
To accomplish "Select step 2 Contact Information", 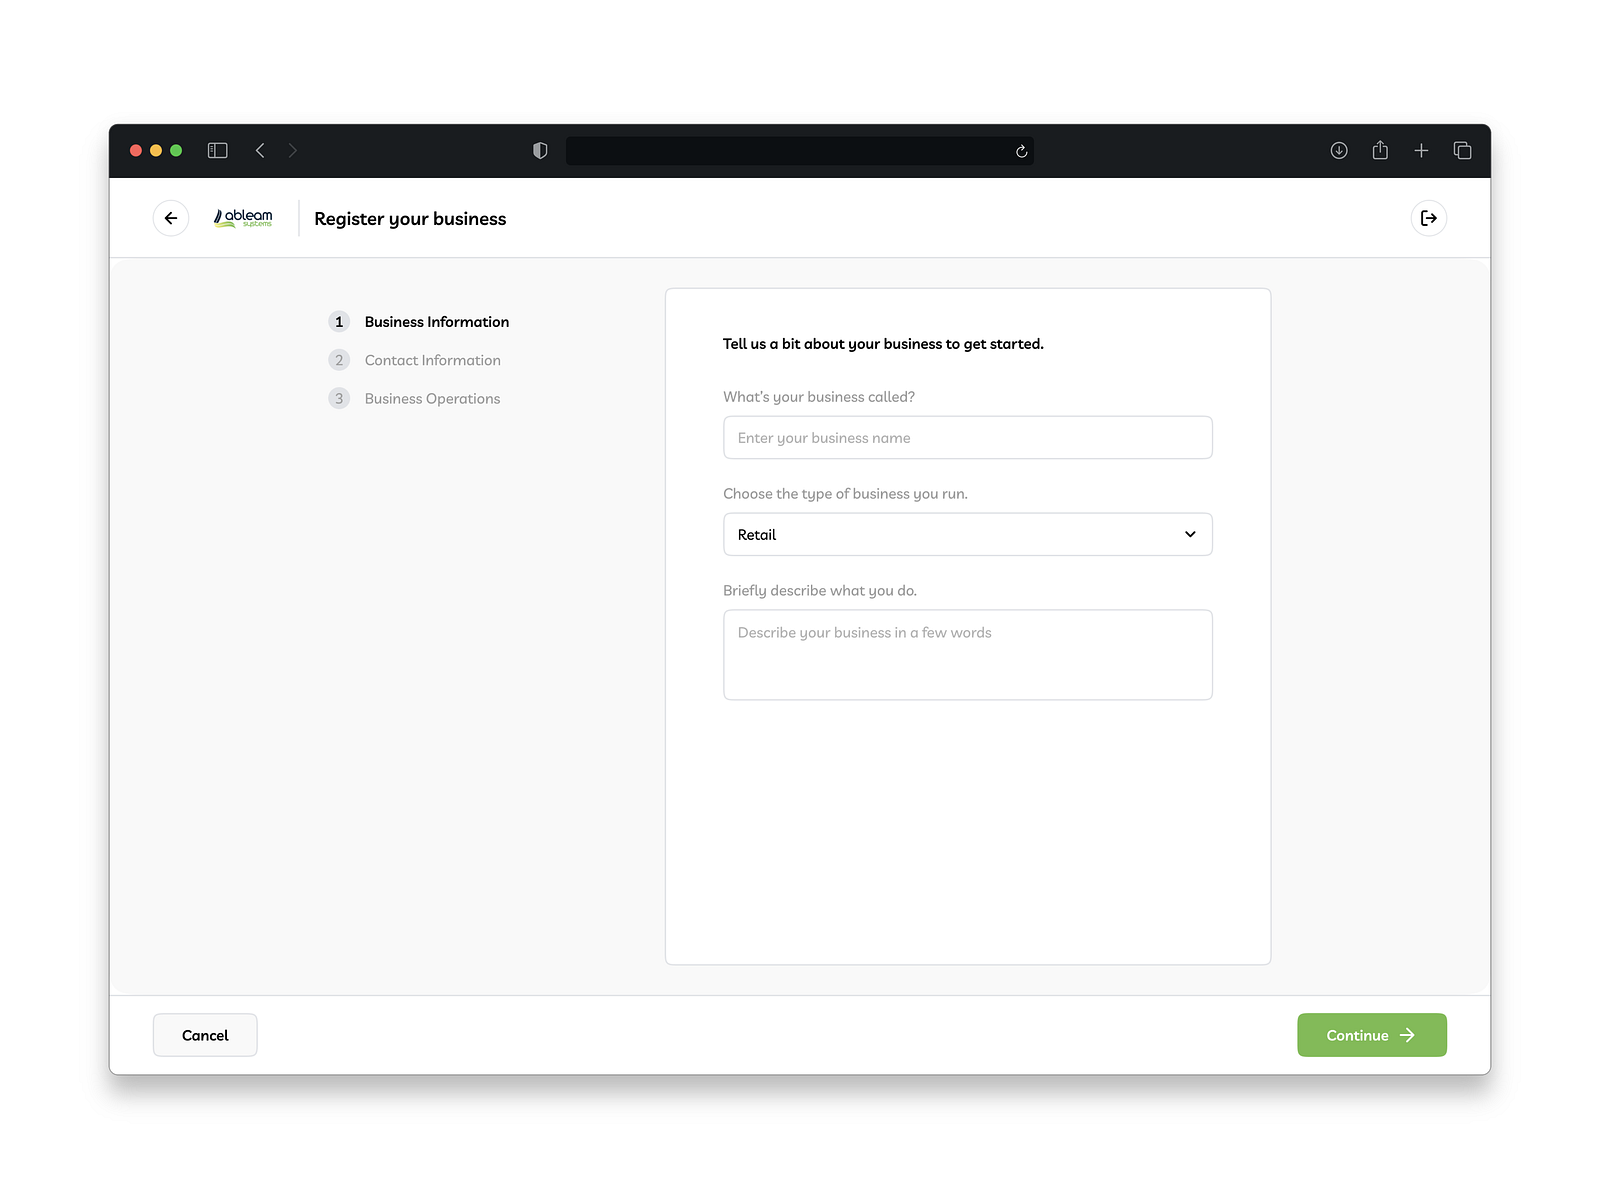I will [x=432, y=360].
